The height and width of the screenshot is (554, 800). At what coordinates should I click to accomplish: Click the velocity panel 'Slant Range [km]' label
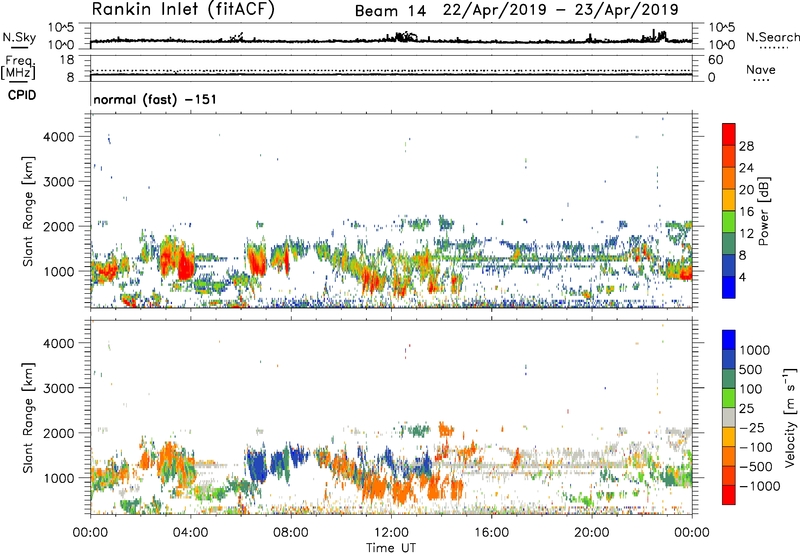click(x=28, y=417)
